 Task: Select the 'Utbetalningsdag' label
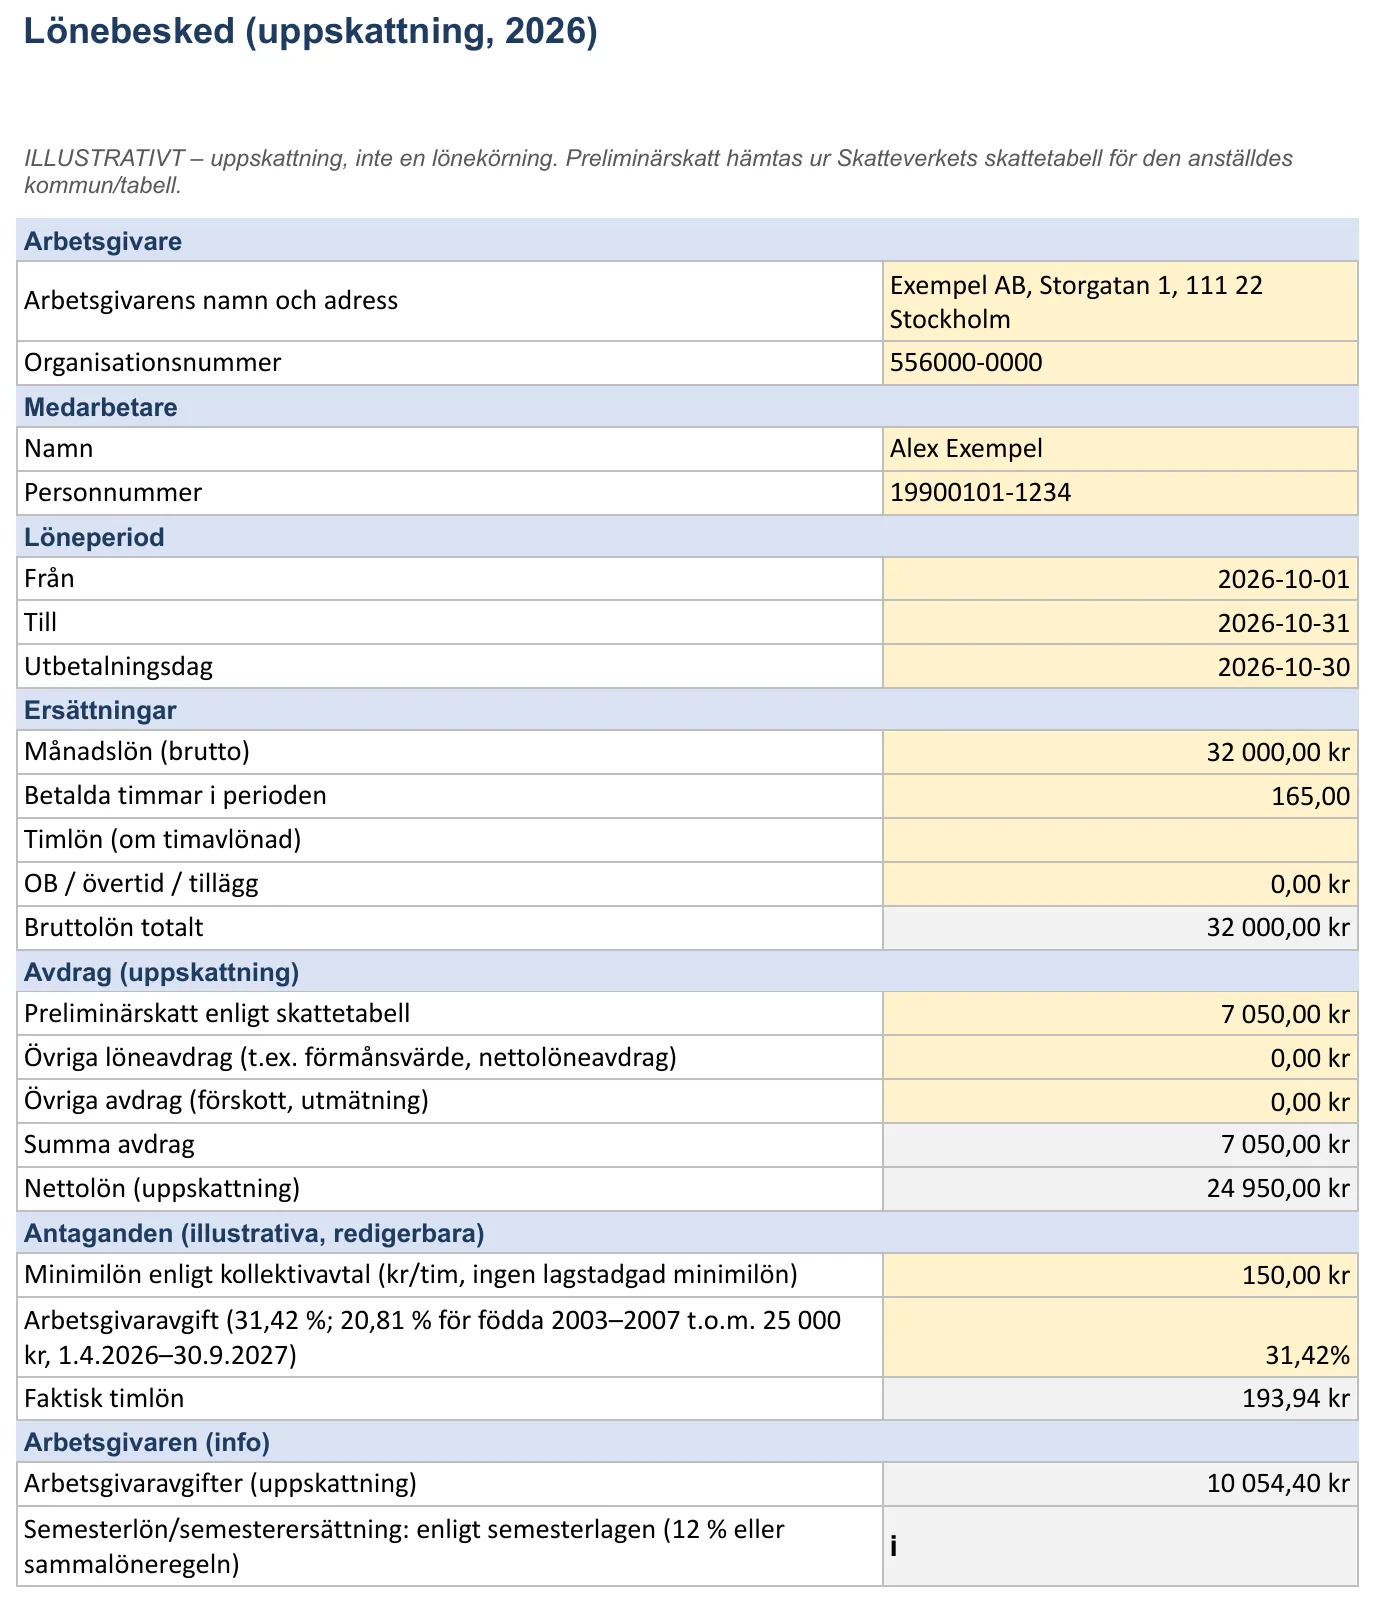[x=119, y=667]
